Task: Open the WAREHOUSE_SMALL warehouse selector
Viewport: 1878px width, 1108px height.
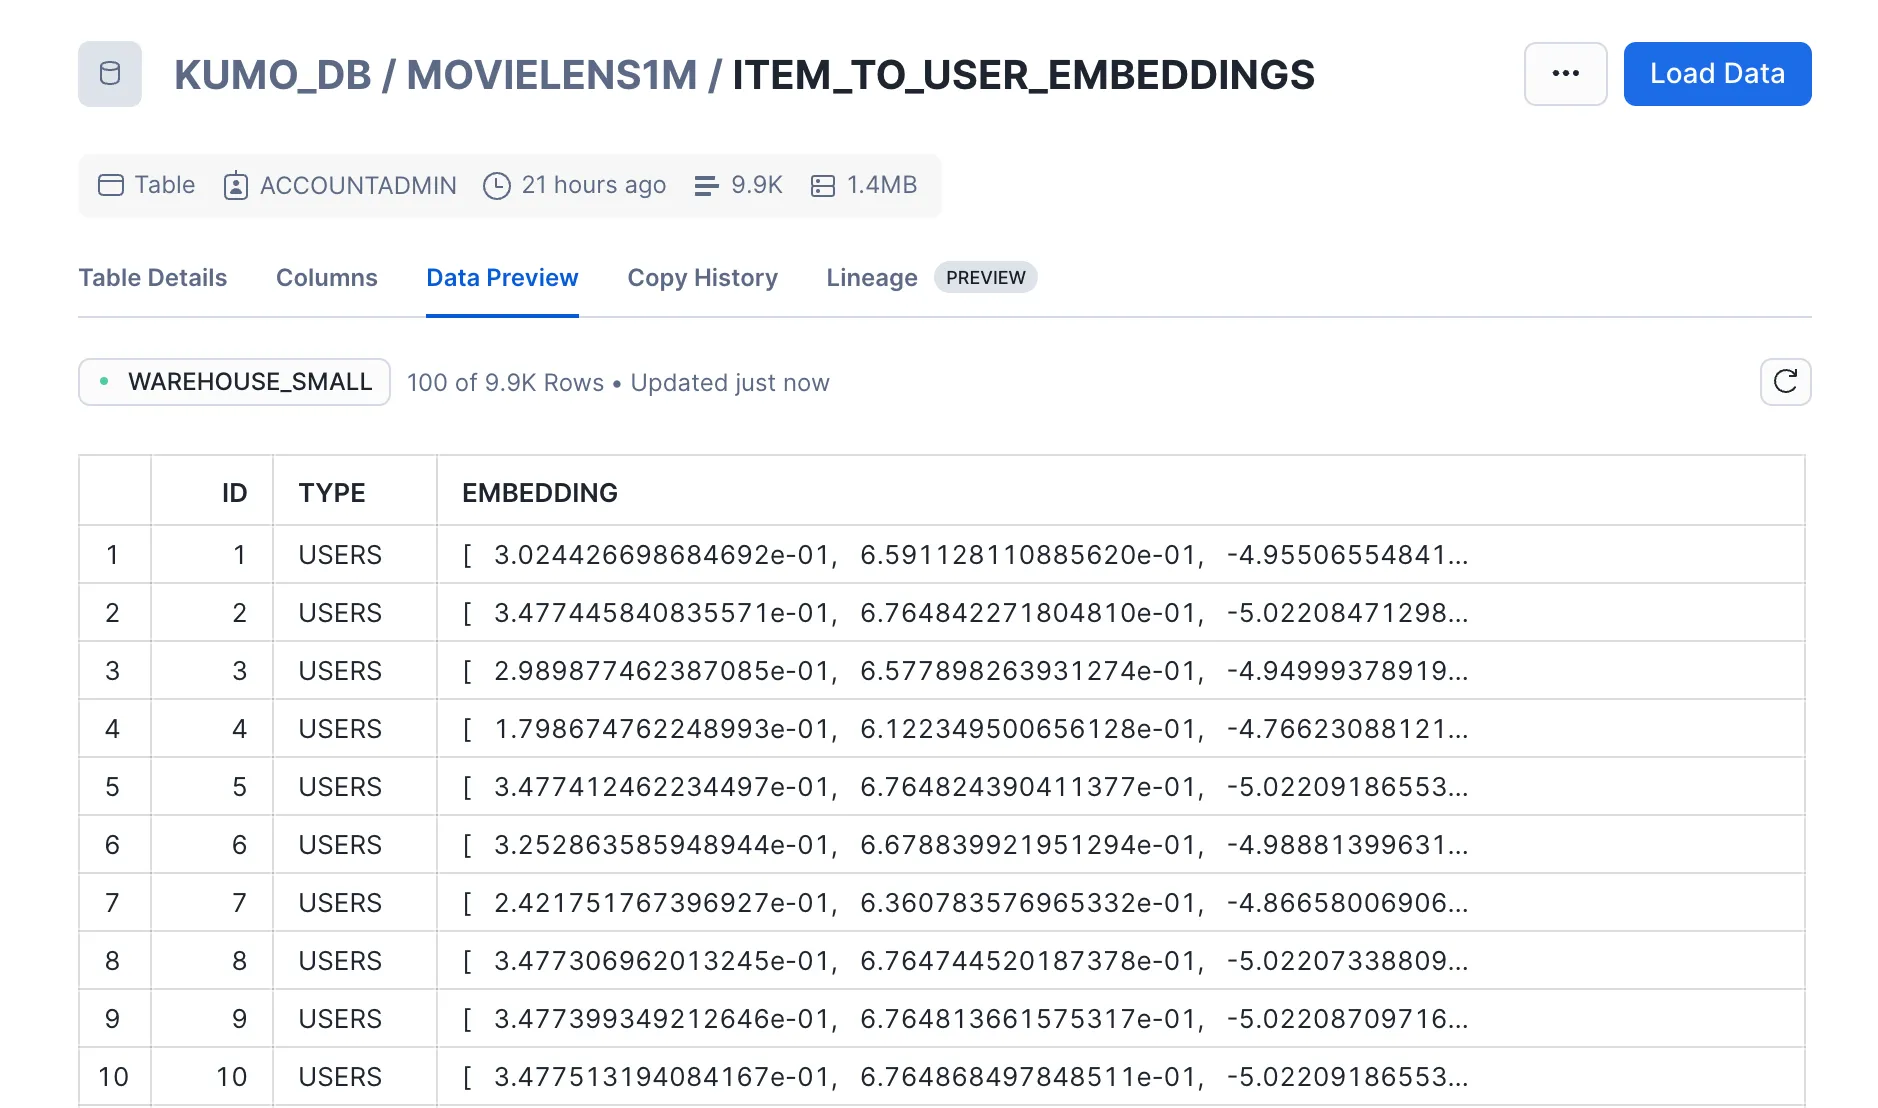Action: click(235, 382)
